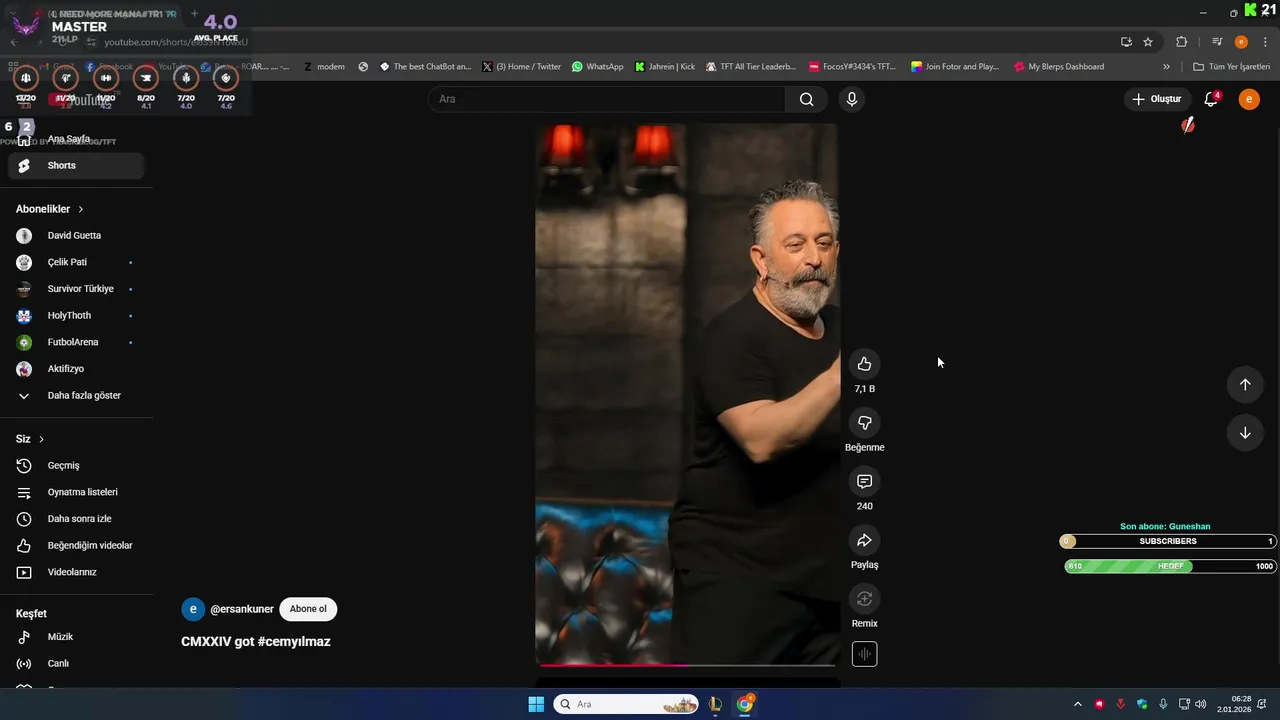Open the Remix option
The width and height of the screenshot is (1280, 720).
pos(864,599)
